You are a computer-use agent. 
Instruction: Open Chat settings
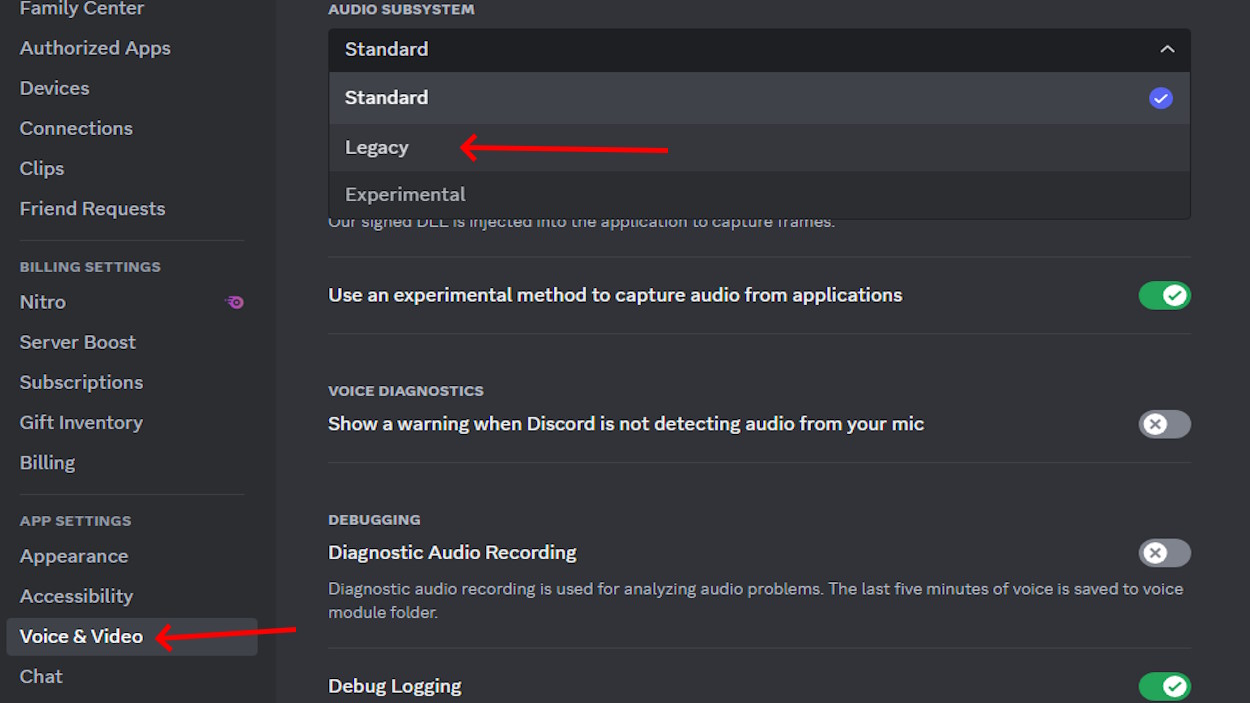click(x=41, y=676)
